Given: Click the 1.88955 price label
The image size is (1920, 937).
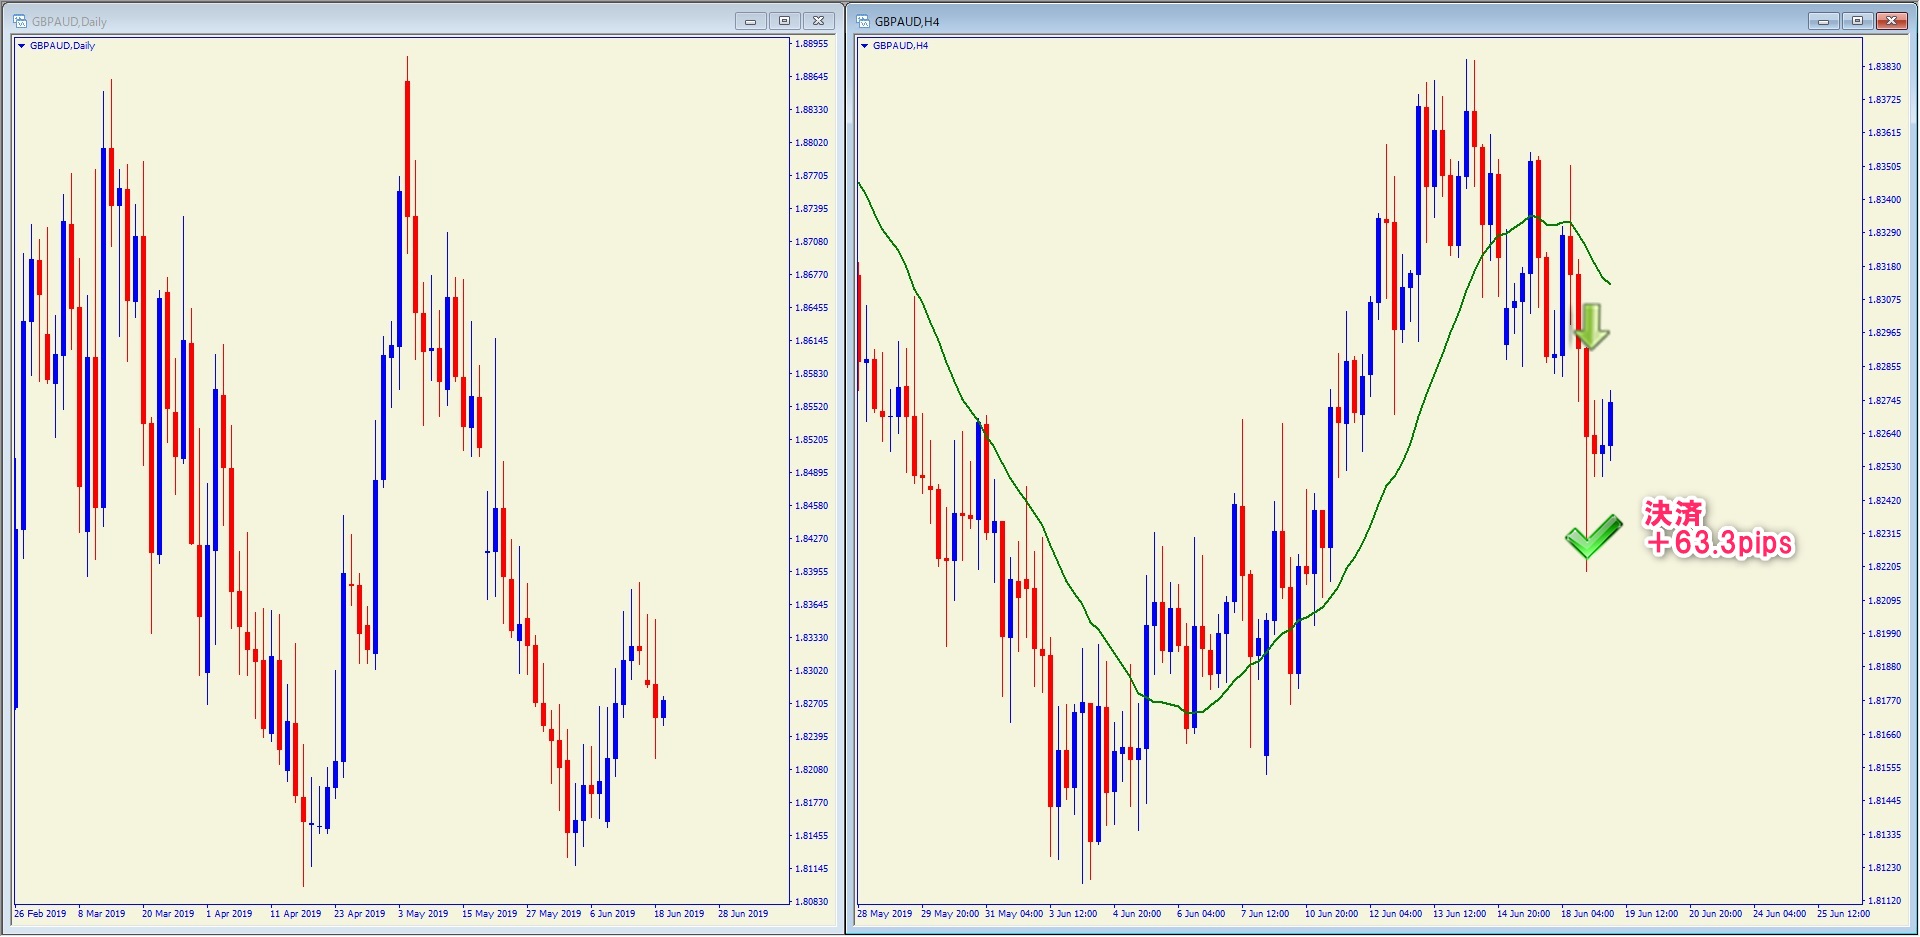Looking at the screenshot, I should tap(812, 44).
